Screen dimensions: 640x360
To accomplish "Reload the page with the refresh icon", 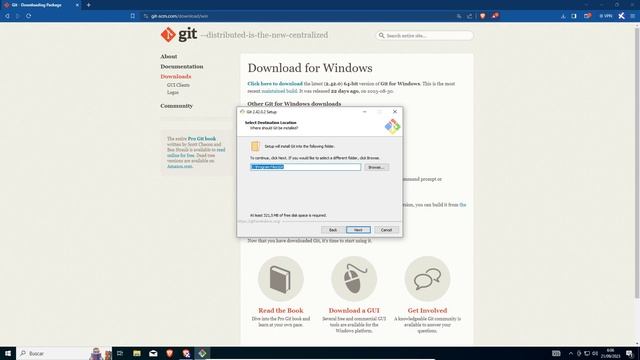I will point(29,16).
